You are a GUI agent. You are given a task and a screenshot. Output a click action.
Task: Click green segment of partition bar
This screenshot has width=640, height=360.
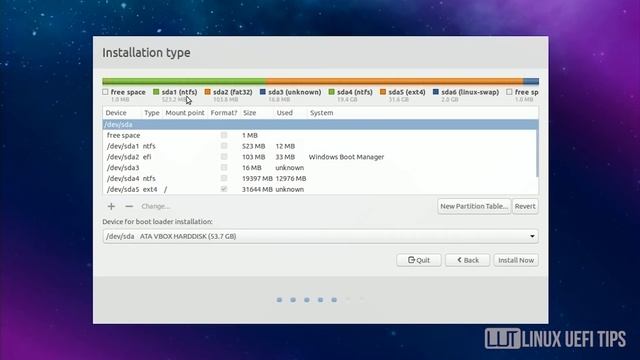(x=184, y=81)
